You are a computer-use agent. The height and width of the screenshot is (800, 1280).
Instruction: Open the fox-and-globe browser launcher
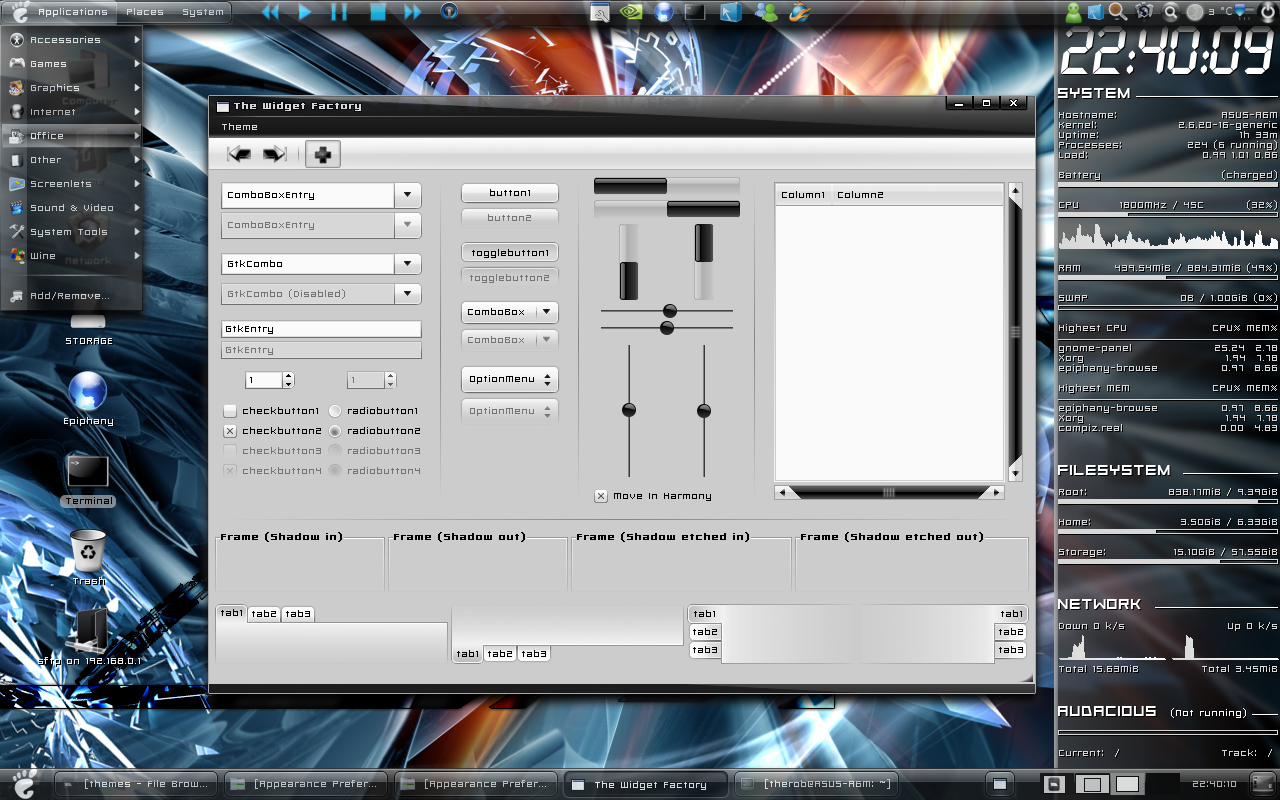799,12
